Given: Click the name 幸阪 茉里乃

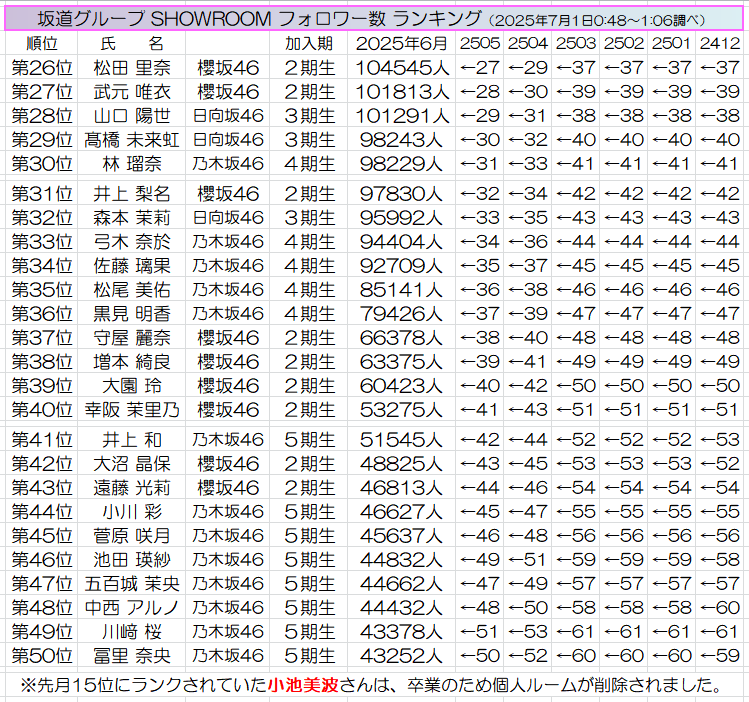Looking at the screenshot, I should (x=132, y=410).
